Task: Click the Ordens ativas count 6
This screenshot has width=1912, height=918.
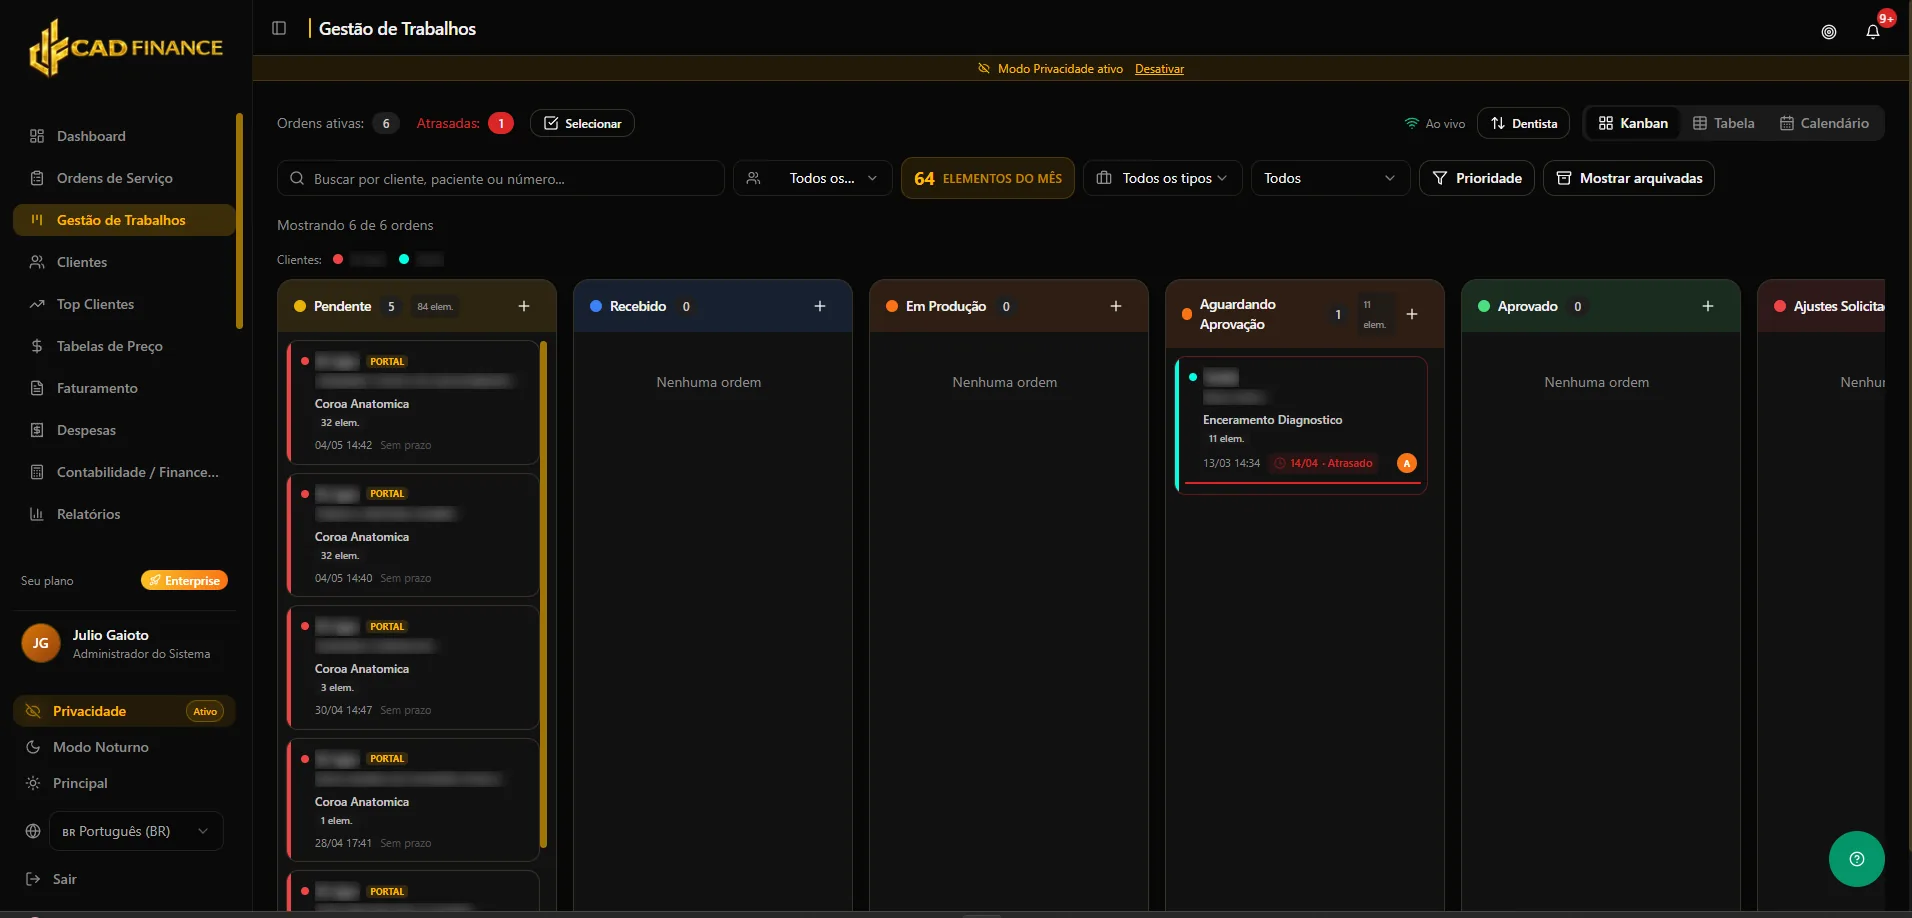Action: pyautogui.click(x=386, y=123)
